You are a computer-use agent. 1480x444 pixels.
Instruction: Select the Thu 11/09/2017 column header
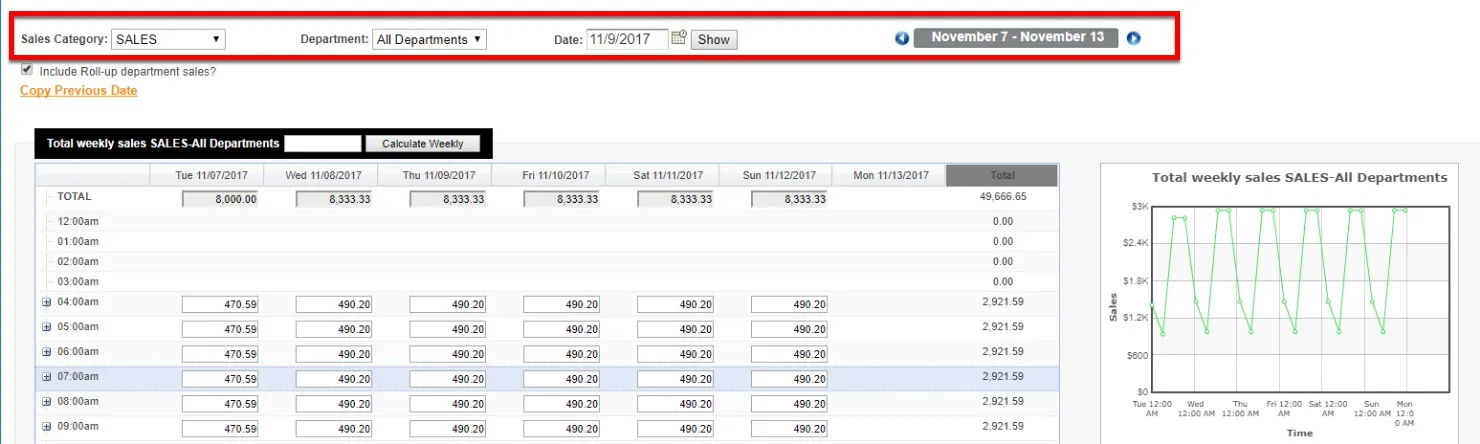tap(434, 175)
